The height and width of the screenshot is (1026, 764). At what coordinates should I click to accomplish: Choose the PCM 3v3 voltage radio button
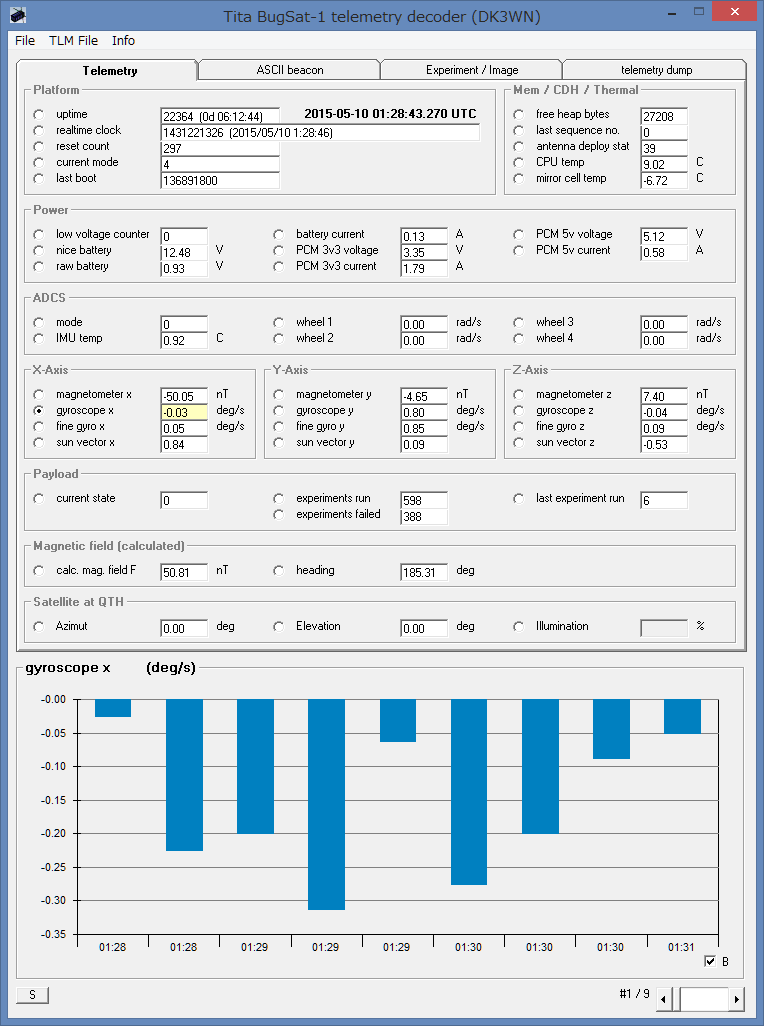tap(279, 251)
